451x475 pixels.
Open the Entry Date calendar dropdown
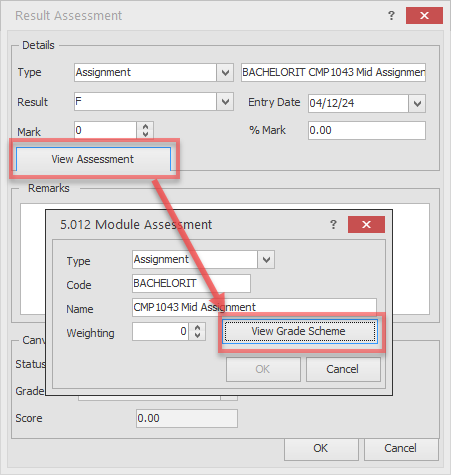click(x=417, y=104)
